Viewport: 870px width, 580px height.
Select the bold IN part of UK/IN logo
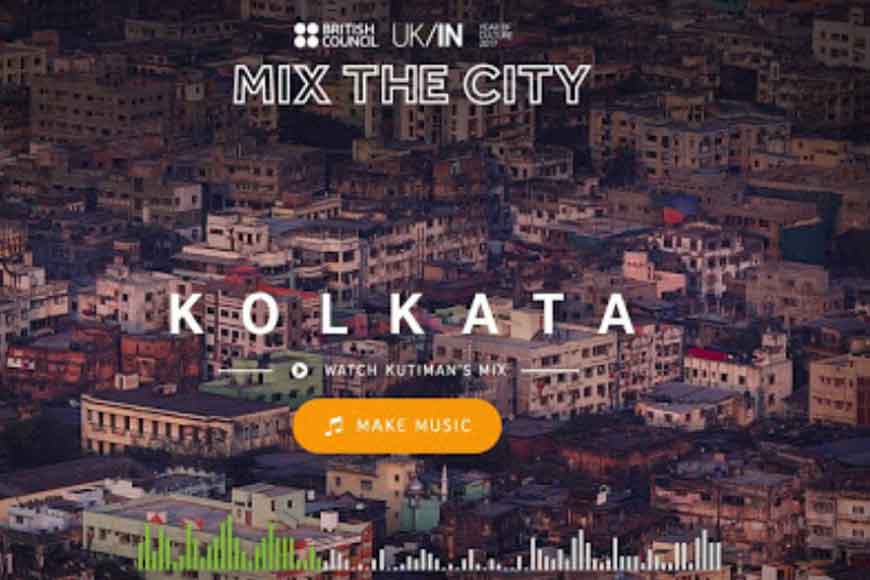[x=450, y=36]
